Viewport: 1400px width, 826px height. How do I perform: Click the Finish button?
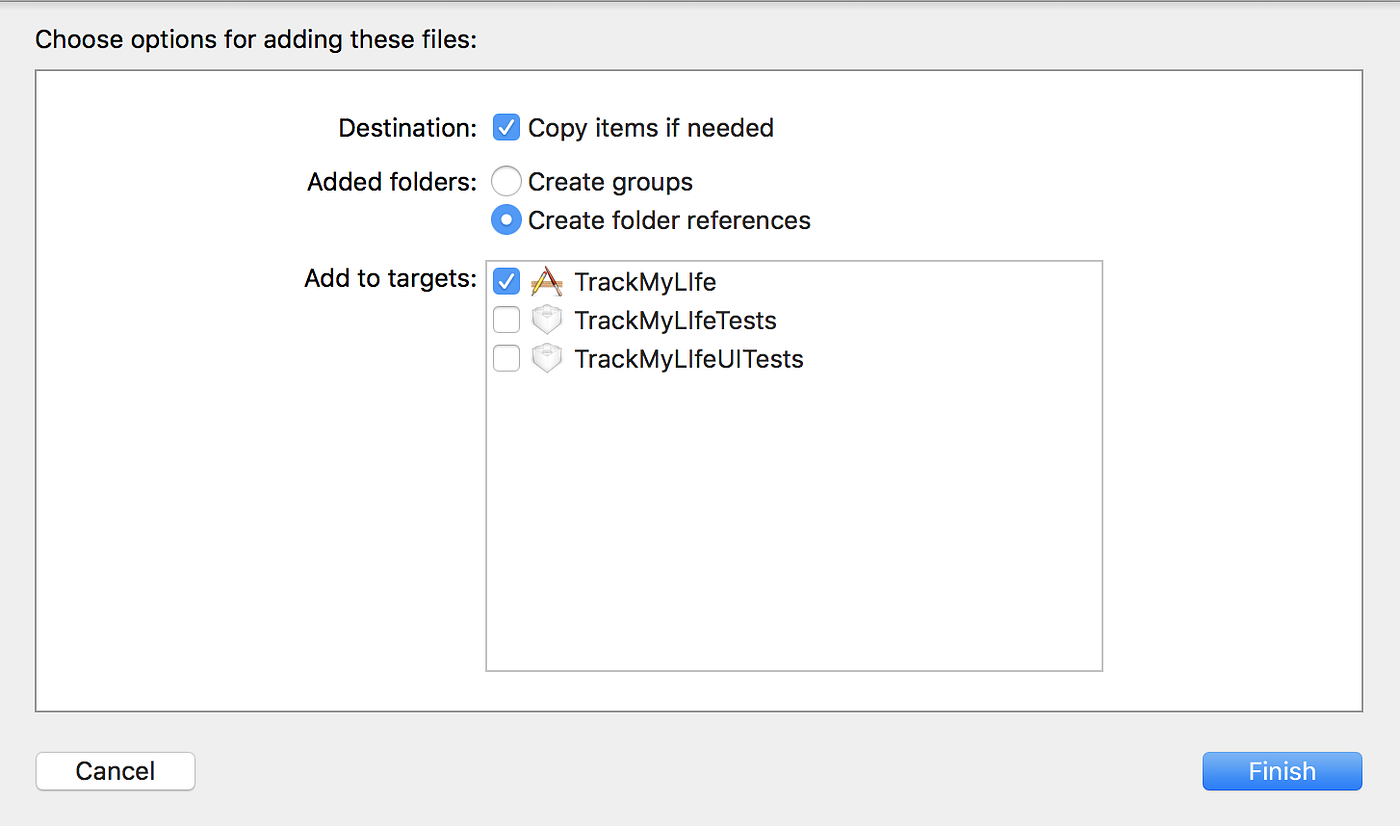pyautogui.click(x=1281, y=771)
